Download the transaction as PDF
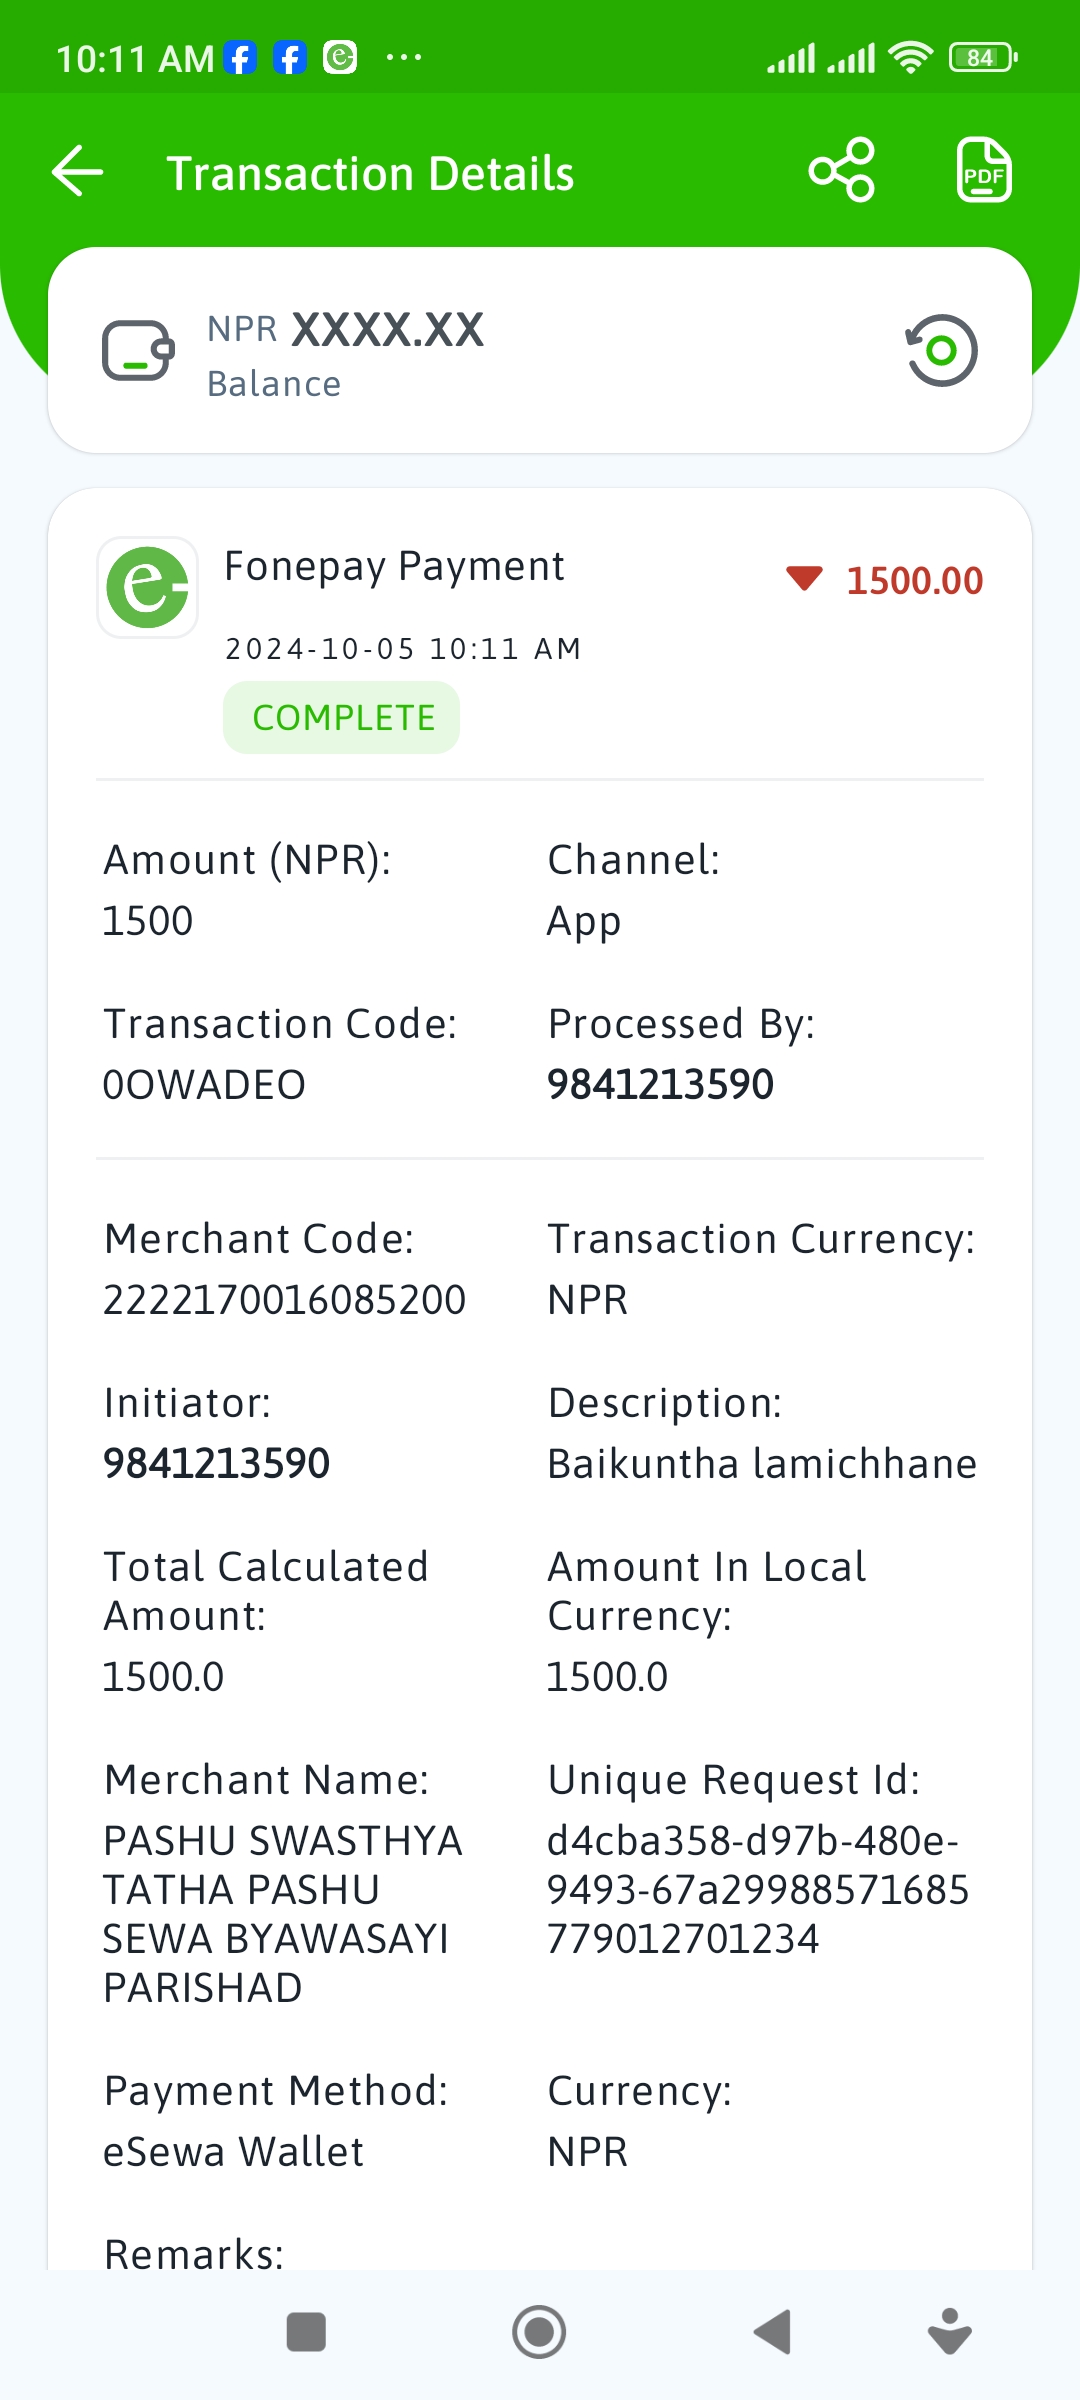Viewport: 1080px width, 2400px height. pyautogui.click(x=984, y=171)
